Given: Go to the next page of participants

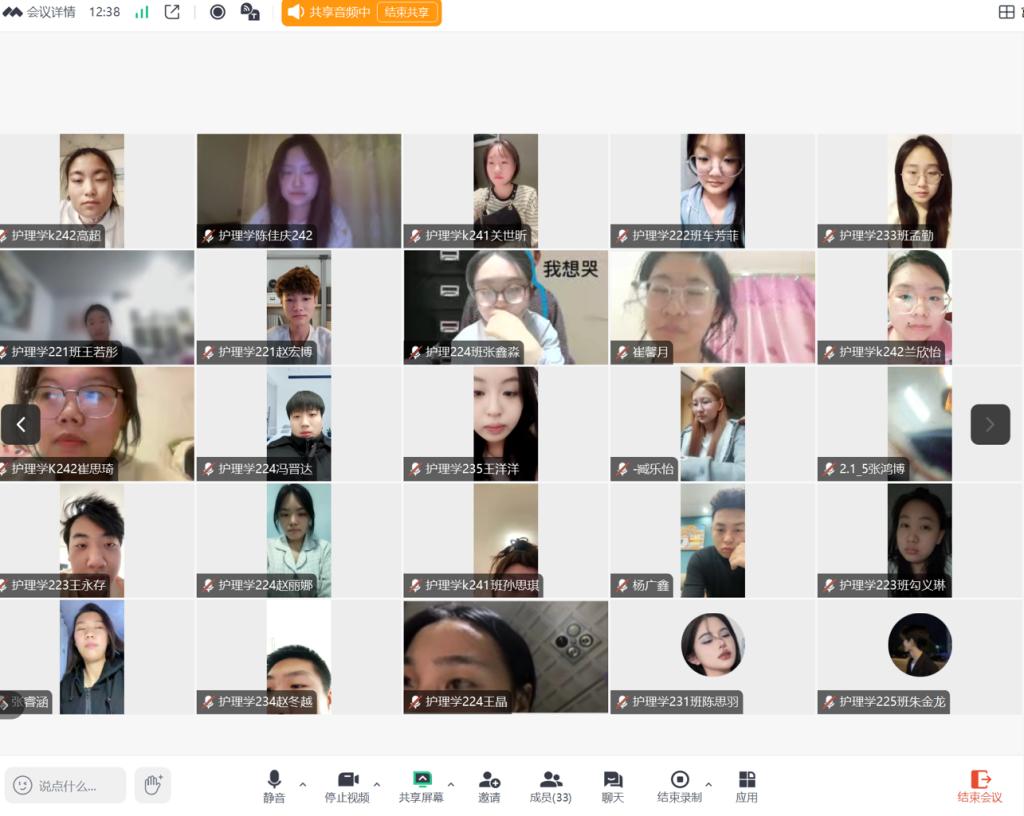Looking at the screenshot, I should [x=990, y=424].
